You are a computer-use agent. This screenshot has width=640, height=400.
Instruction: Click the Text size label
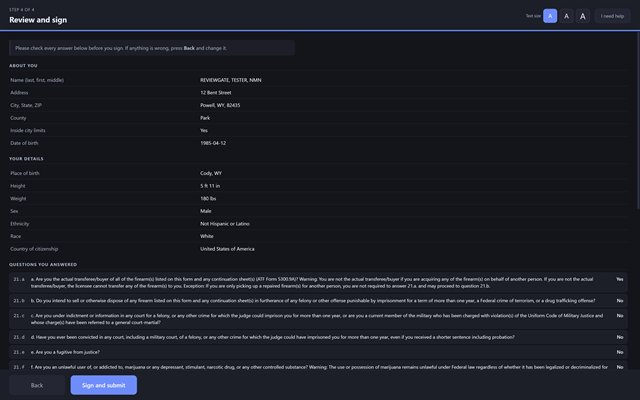533,16
